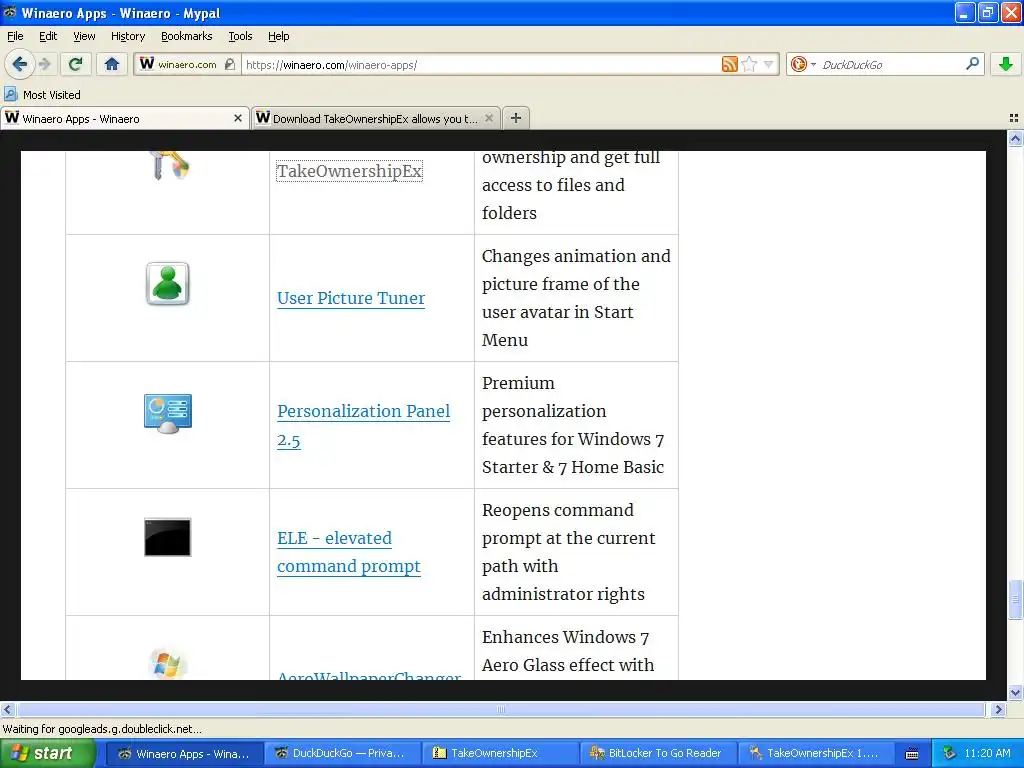
Task: Click the User Picture Tuner green avatar icon
Action: tap(168, 284)
